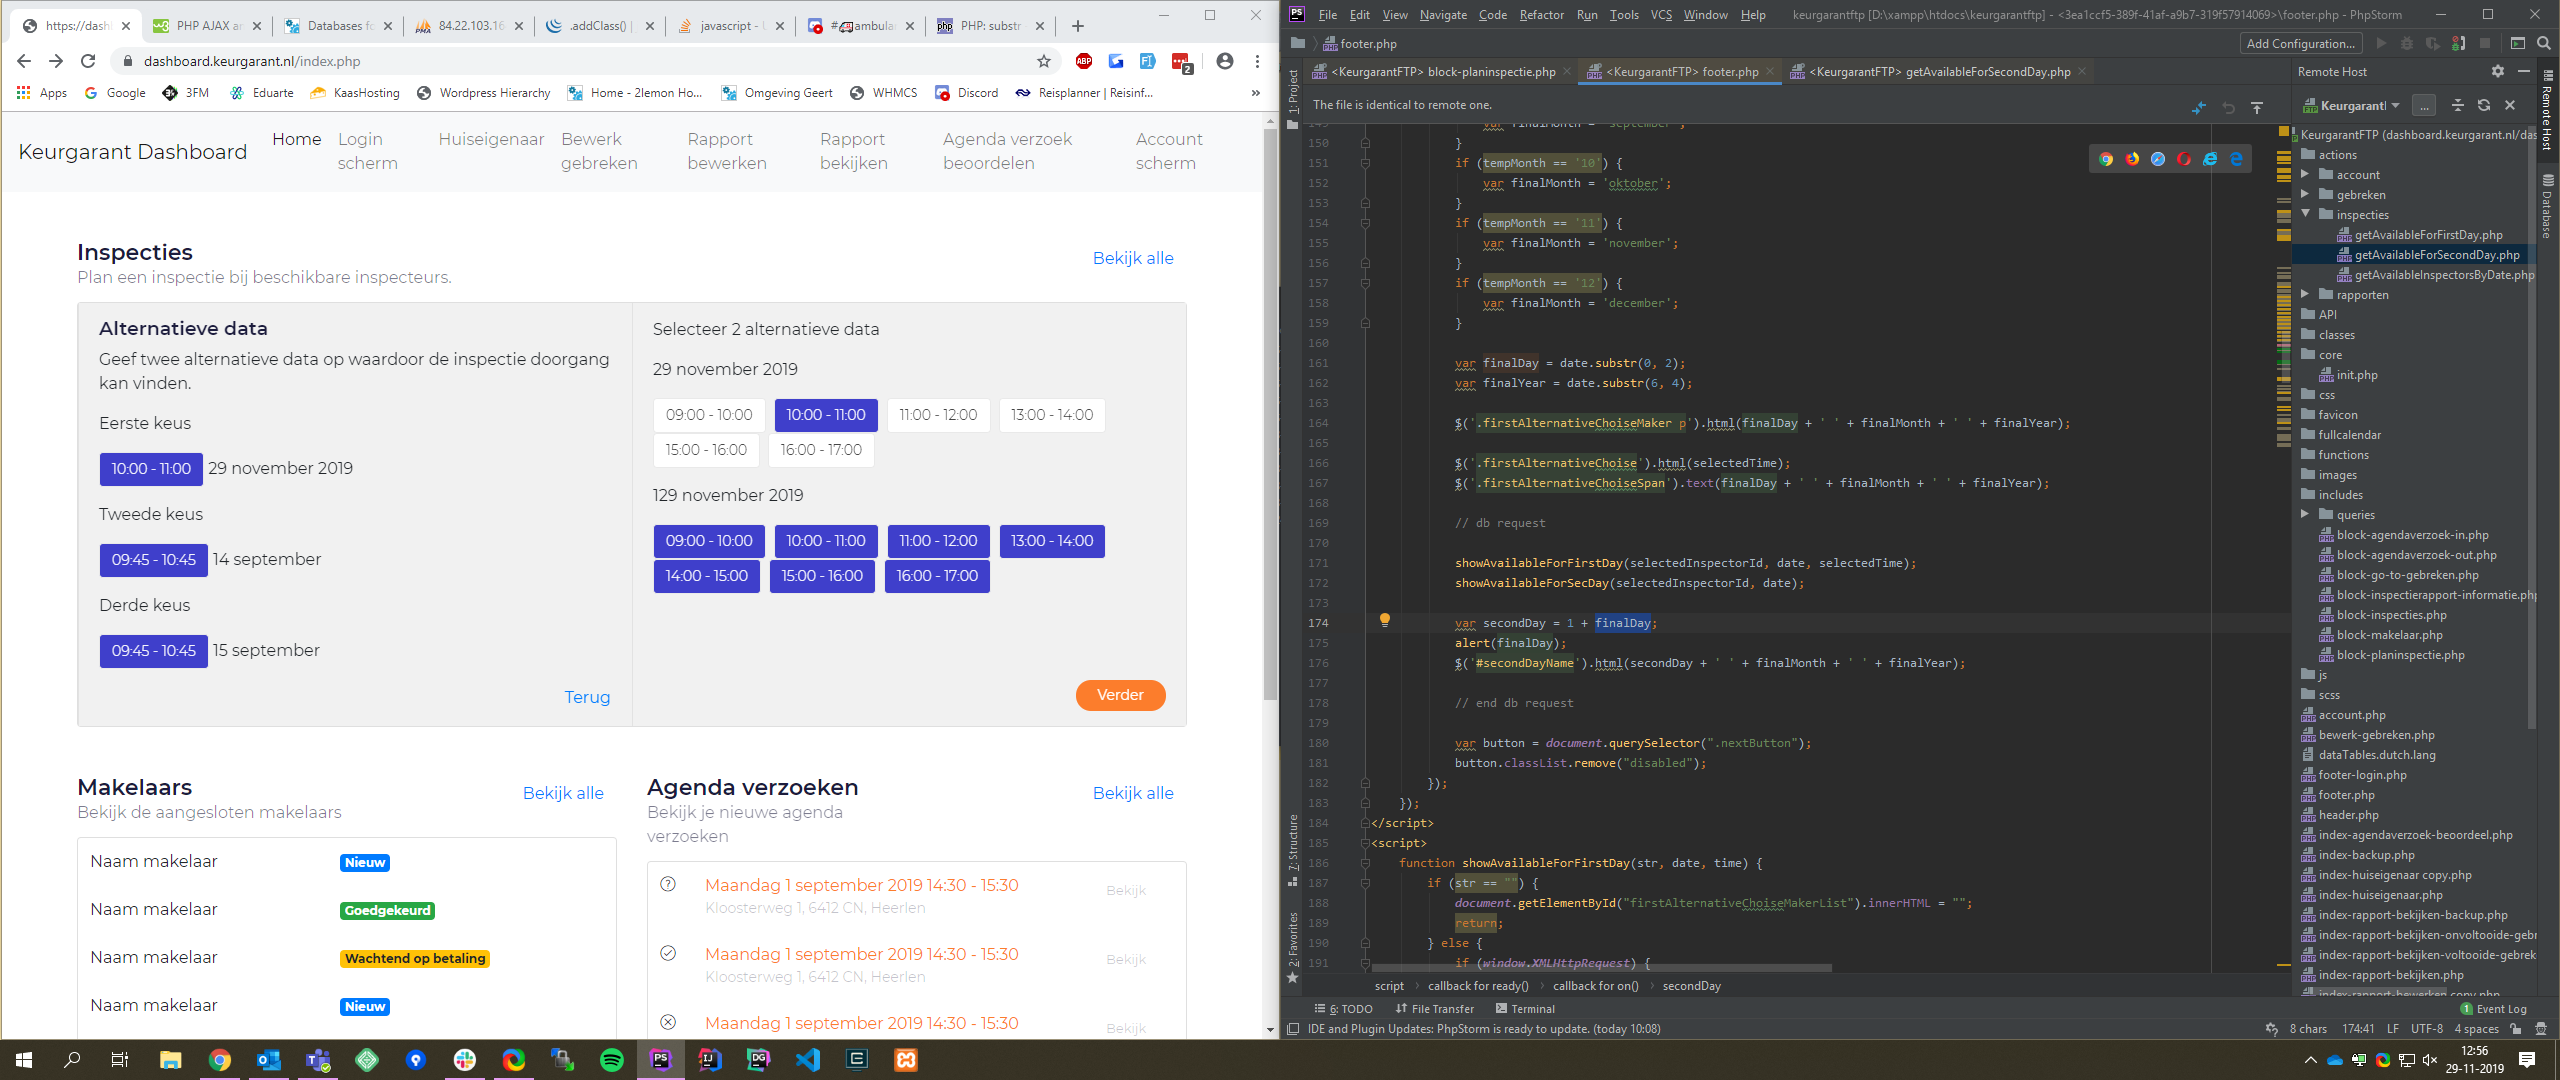Click the Search Everywhere magnifier icon
The width and height of the screenshot is (2560, 1080).
coord(2544,43)
